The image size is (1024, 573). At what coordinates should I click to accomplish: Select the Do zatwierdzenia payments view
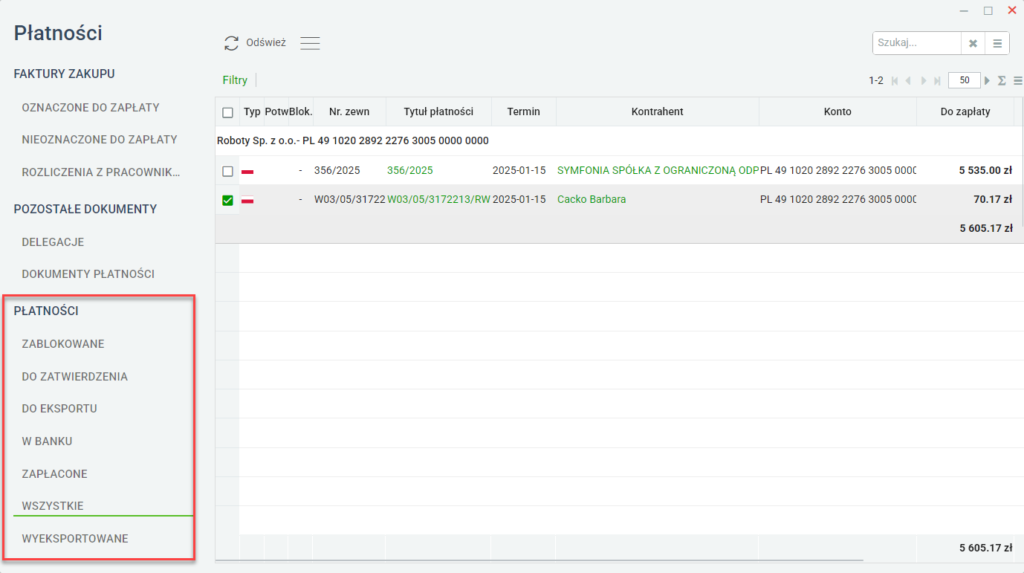pos(74,376)
